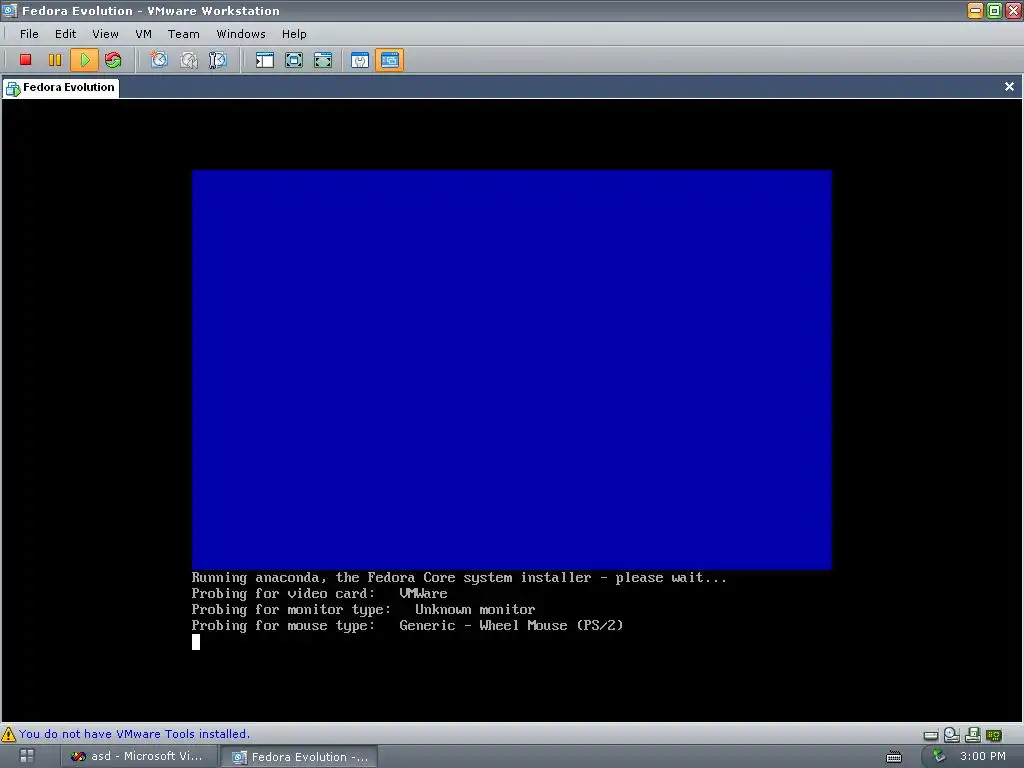Image resolution: width=1024 pixels, height=768 pixels.
Task: Click the 'Probing for video card' line
Action: click(x=319, y=594)
